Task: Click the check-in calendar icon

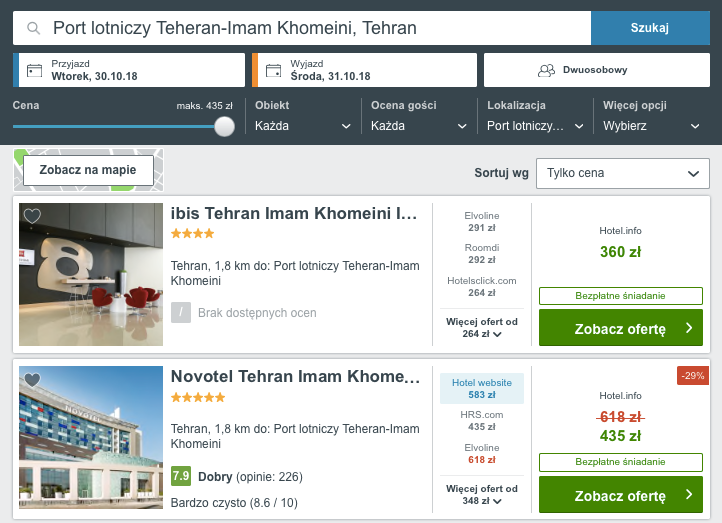Action: tap(34, 70)
